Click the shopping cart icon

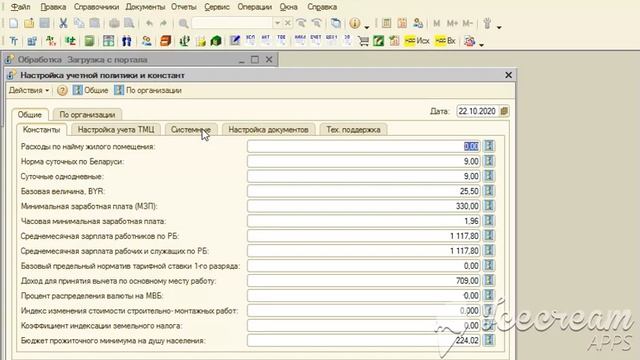363,41
